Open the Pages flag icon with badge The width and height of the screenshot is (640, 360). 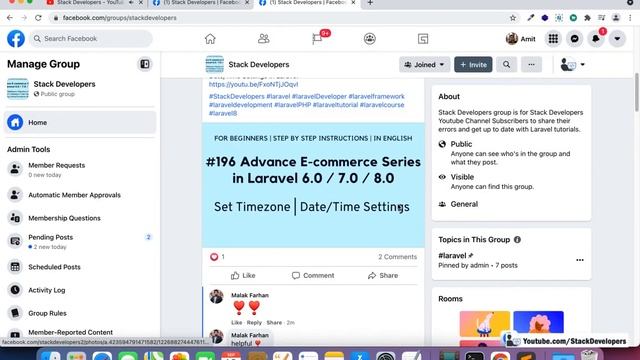coord(318,39)
